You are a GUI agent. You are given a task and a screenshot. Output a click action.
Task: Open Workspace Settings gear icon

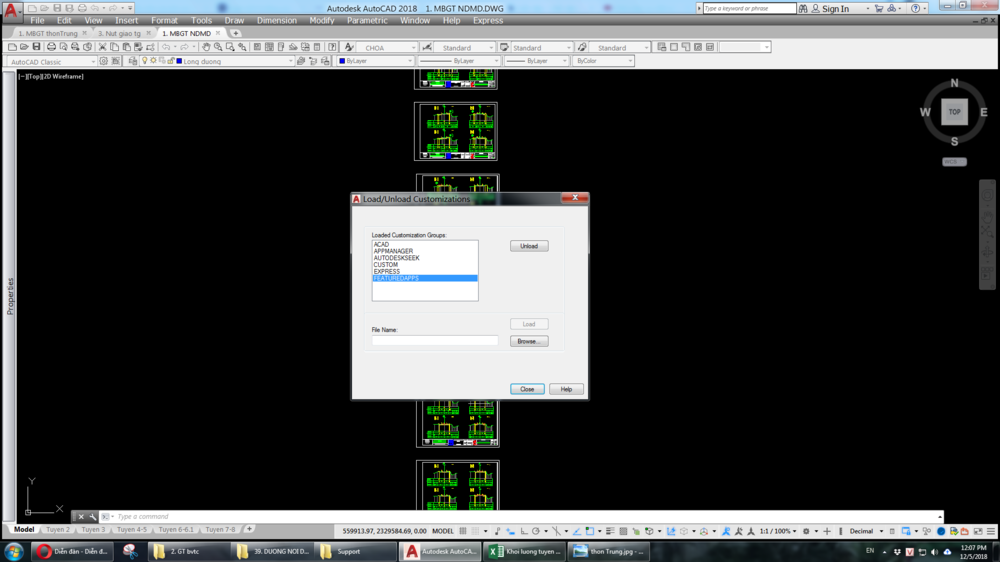coord(104,61)
